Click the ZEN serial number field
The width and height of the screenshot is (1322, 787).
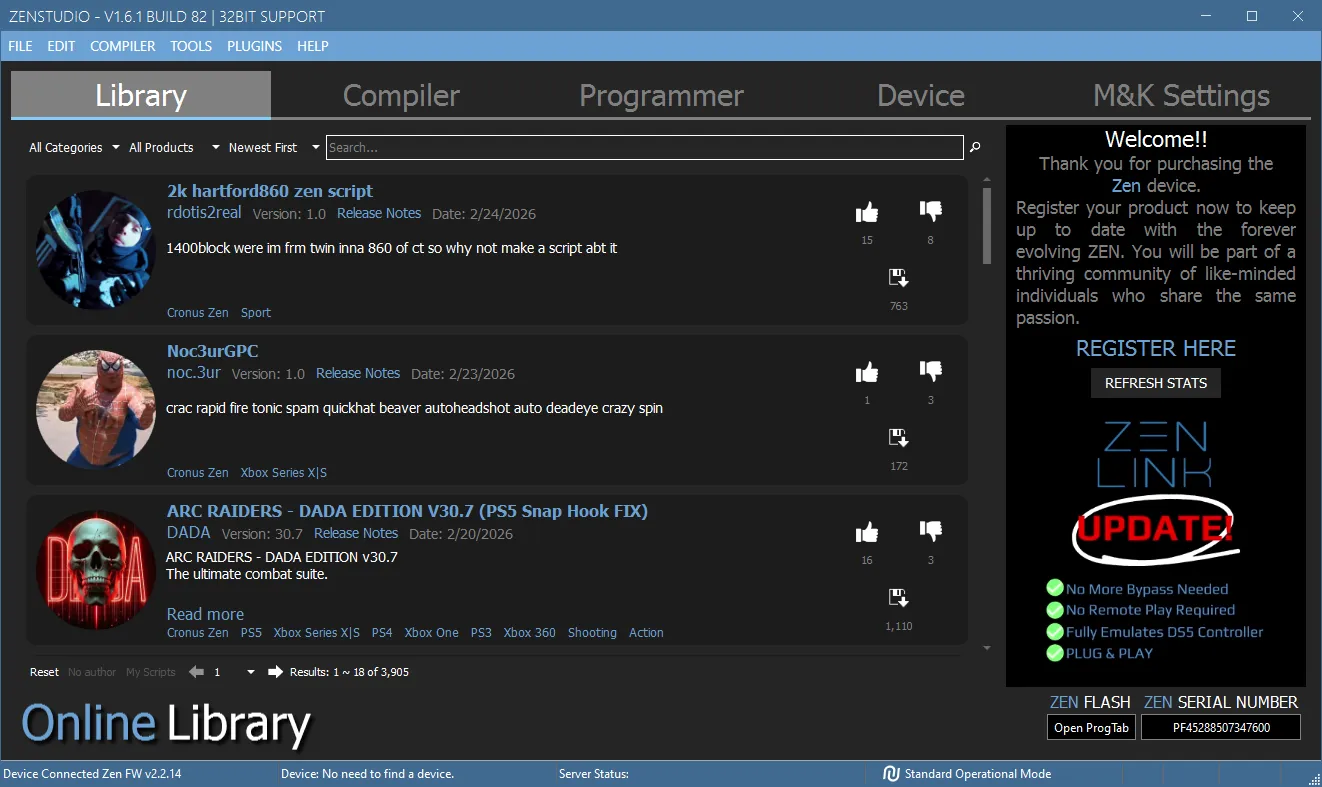tap(1221, 727)
